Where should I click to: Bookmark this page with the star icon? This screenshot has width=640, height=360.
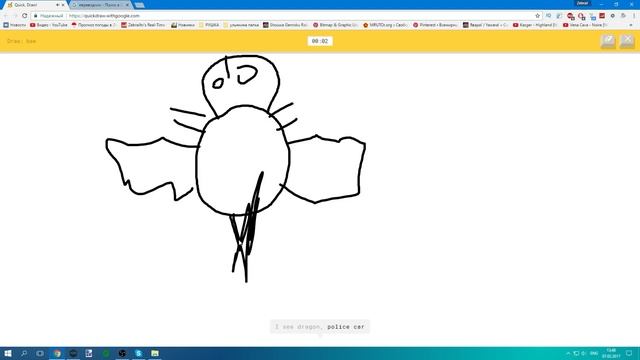(x=538, y=16)
